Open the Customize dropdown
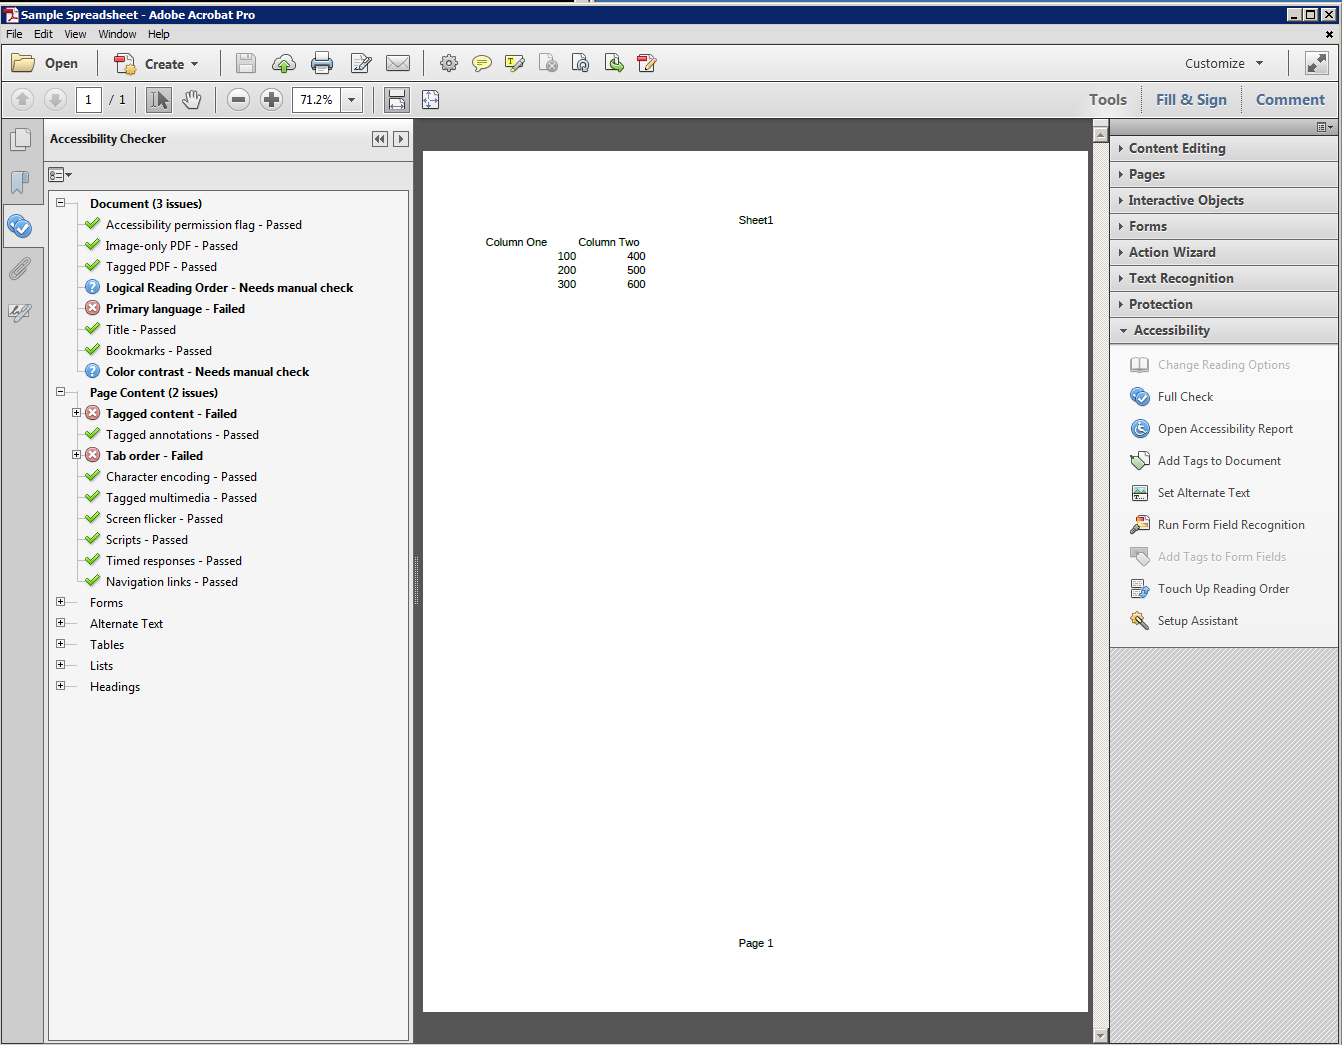Viewport: 1342px width, 1045px height. (1224, 63)
